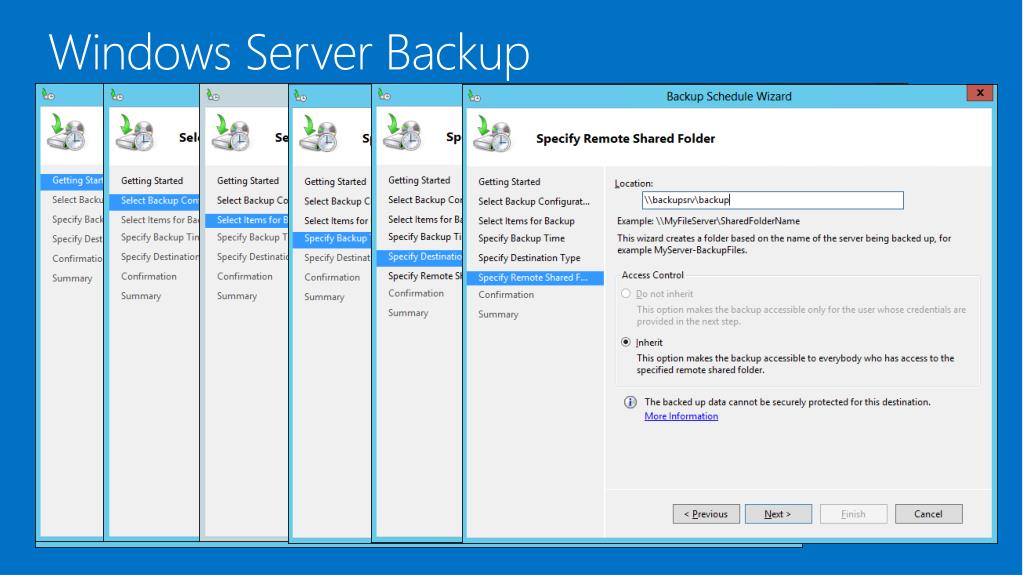Click the Location input field

pyautogui.click(x=772, y=200)
